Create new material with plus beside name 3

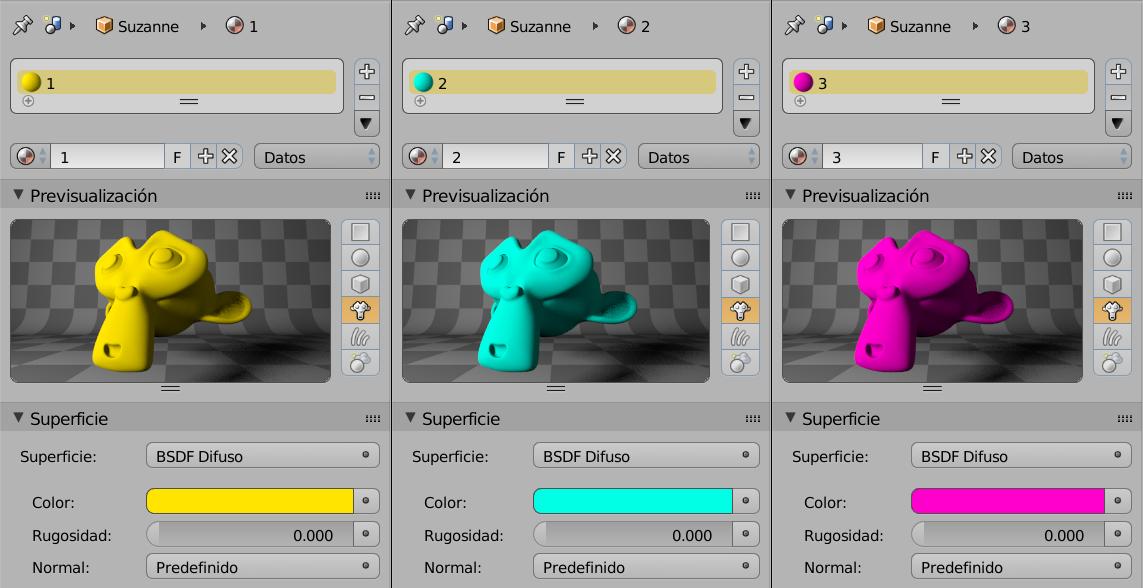pos(964,157)
